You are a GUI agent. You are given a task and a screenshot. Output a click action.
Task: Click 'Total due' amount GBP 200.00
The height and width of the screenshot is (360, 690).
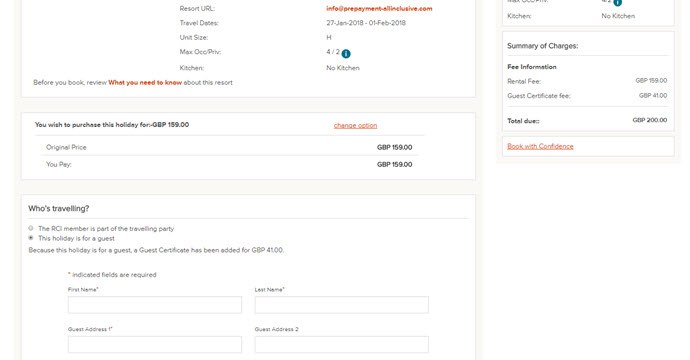point(650,120)
